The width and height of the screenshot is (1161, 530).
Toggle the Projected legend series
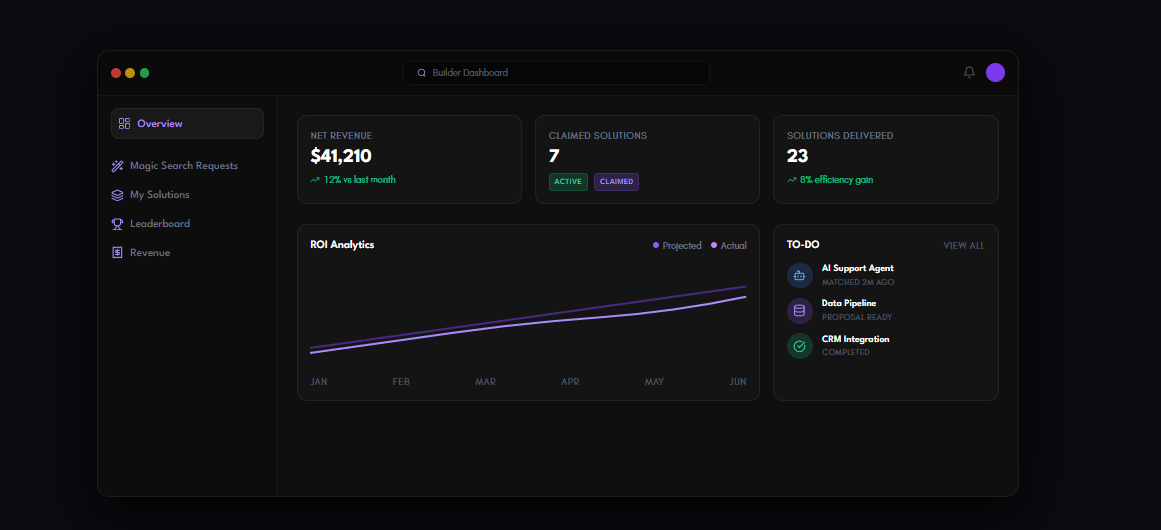pos(677,246)
